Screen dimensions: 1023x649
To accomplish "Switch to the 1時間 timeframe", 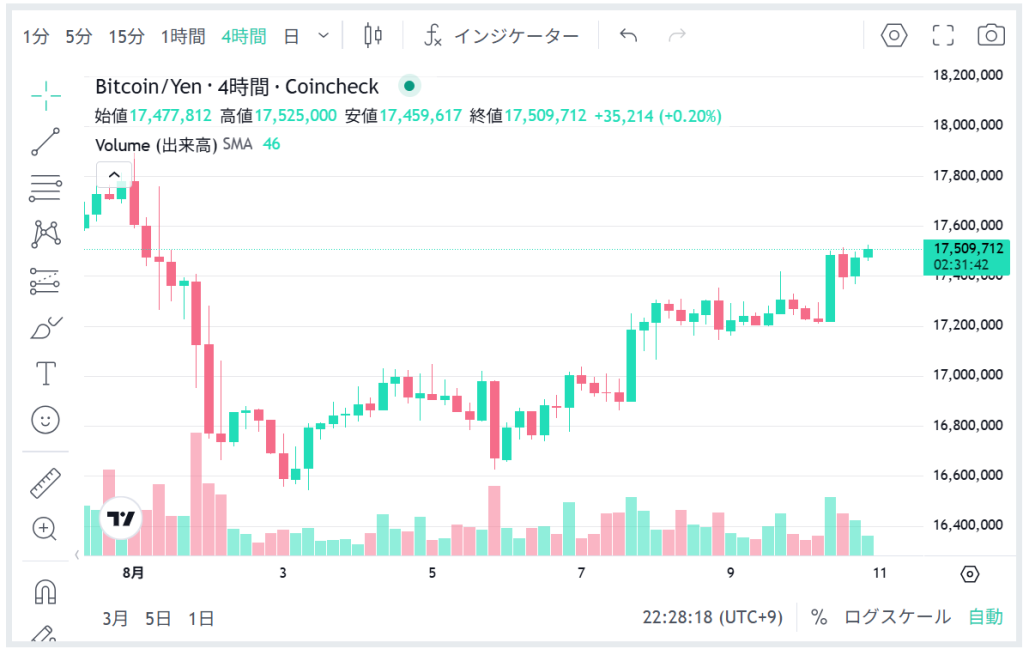I will 183,37.
